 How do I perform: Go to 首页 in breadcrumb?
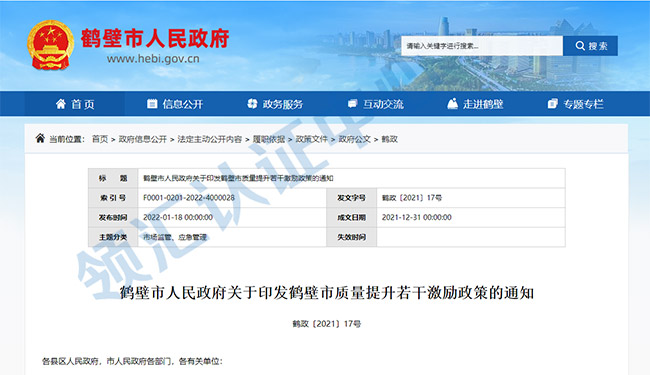[99, 139]
